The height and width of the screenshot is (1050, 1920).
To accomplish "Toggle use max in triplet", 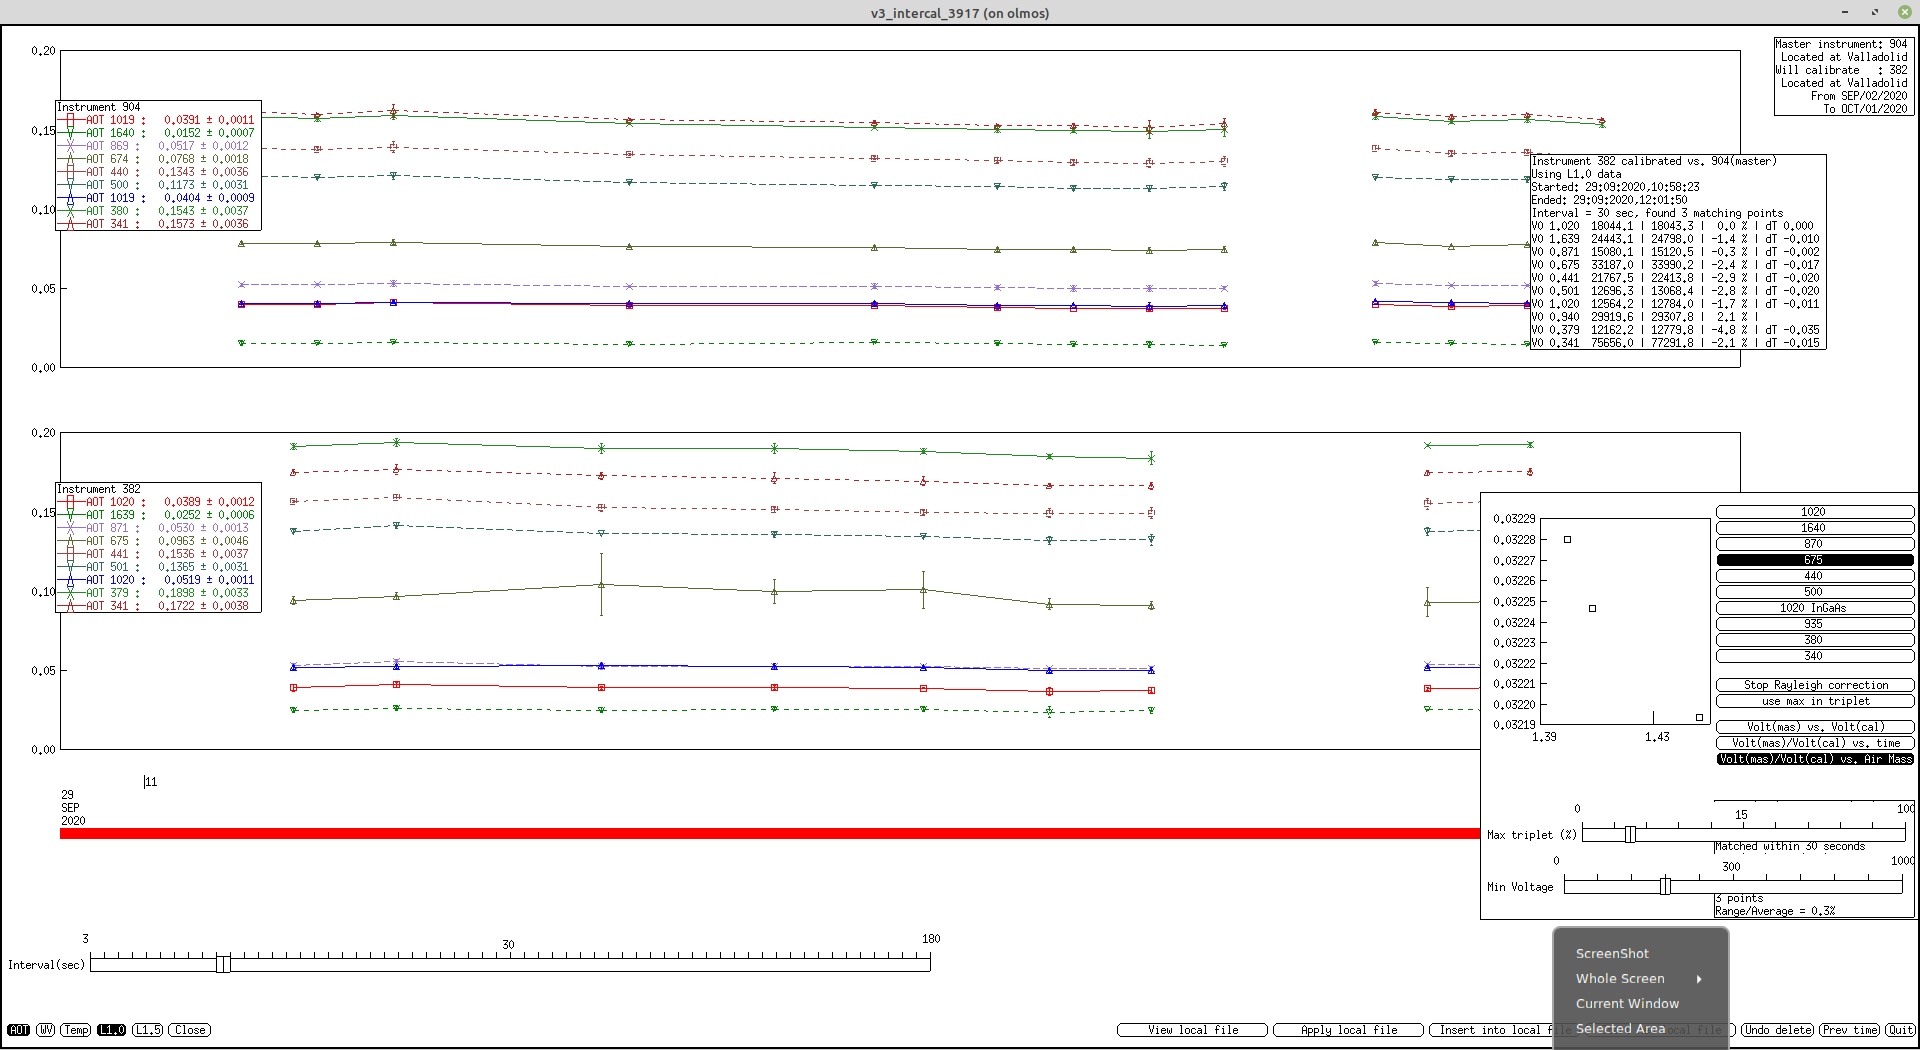I will (1815, 702).
